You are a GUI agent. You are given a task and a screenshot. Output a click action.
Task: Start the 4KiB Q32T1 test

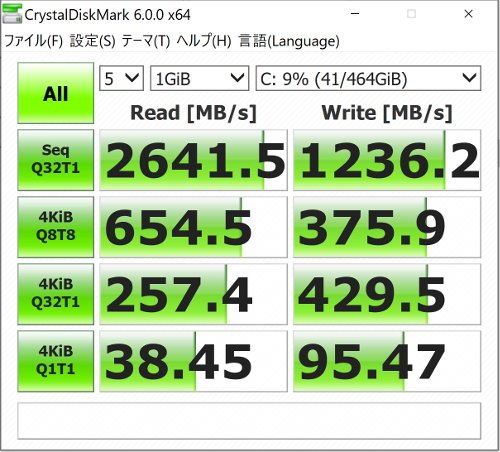pos(56,294)
